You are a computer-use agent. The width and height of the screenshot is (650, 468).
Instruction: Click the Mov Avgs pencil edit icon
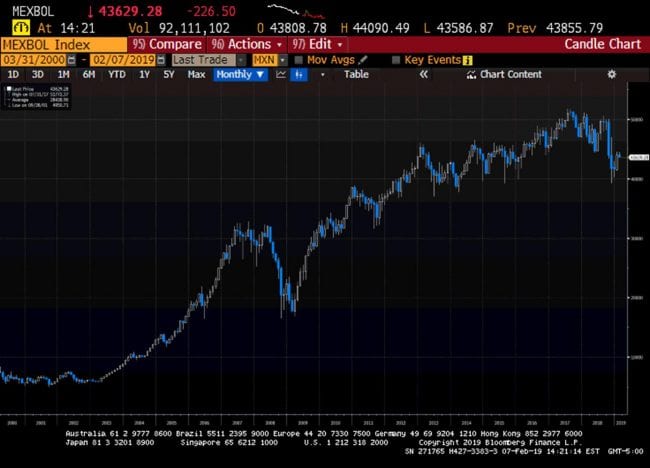362,60
